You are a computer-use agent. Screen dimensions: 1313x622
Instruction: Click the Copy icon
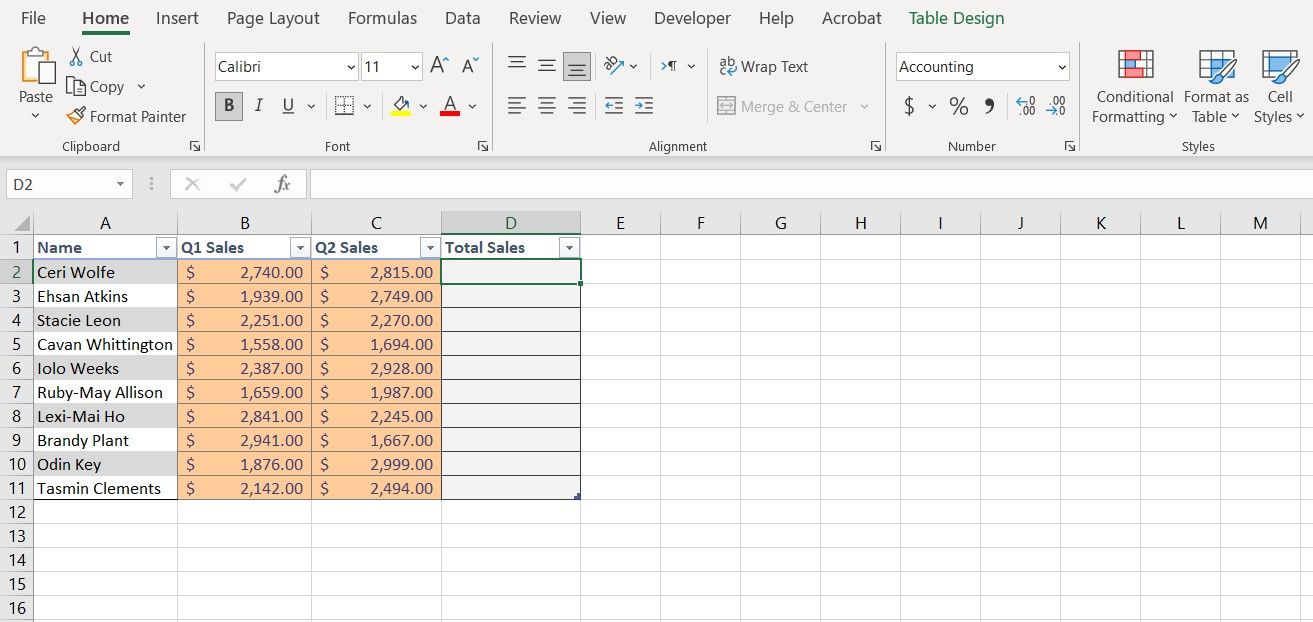click(x=76, y=87)
